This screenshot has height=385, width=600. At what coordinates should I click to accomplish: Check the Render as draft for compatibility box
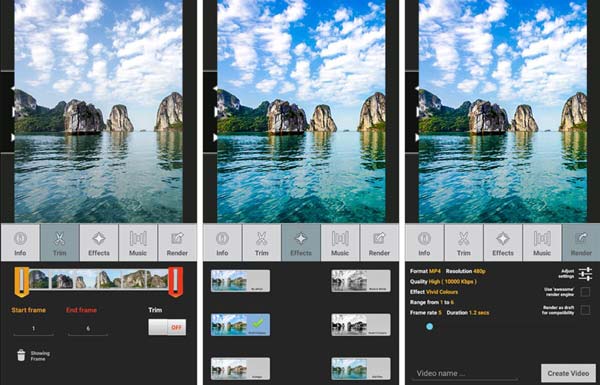585,310
